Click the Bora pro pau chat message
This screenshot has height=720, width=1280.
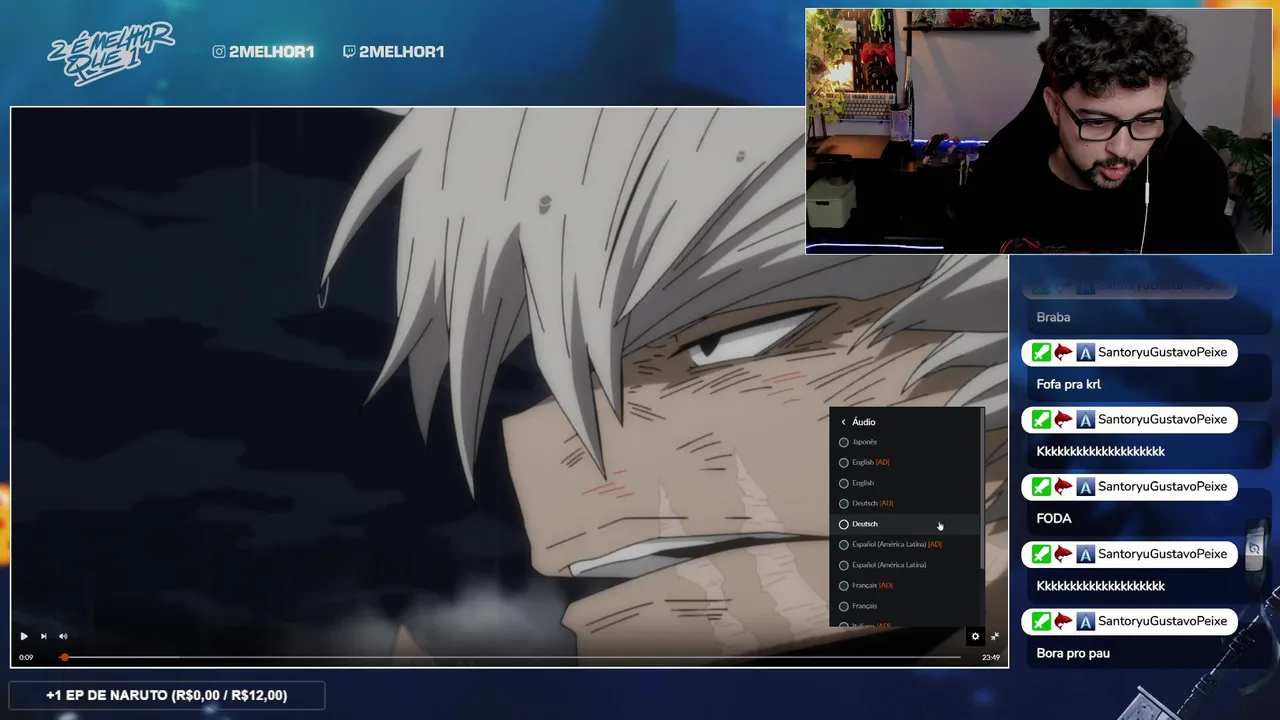(x=1073, y=653)
